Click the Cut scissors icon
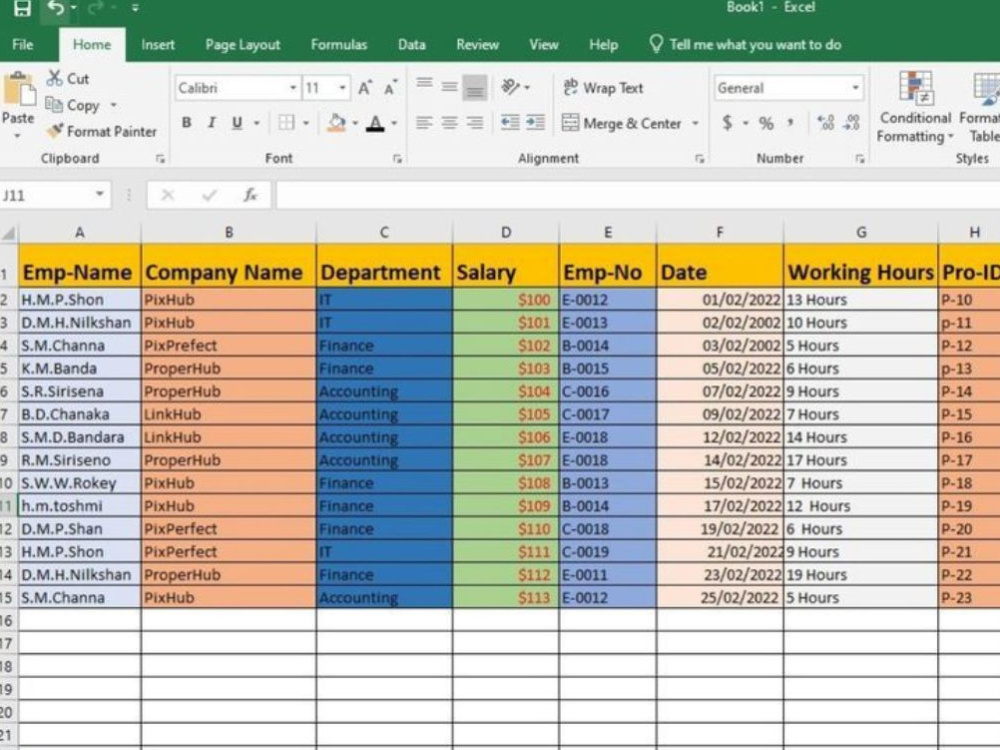1000x750 pixels. point(55,78)
